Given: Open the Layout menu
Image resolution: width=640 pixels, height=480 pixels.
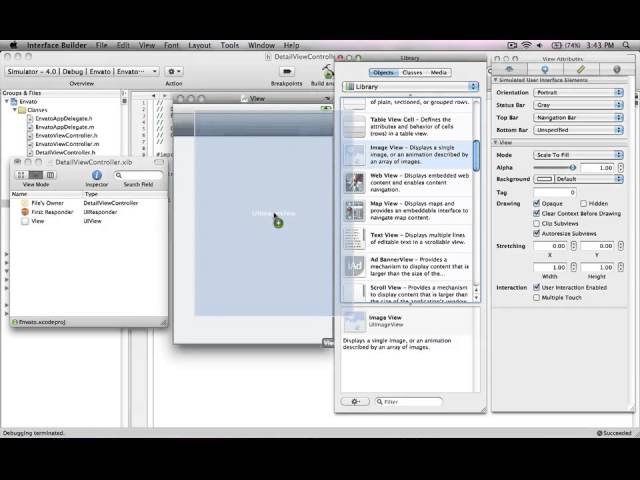Looking at the screenshot, I should (x=200, y=45).
